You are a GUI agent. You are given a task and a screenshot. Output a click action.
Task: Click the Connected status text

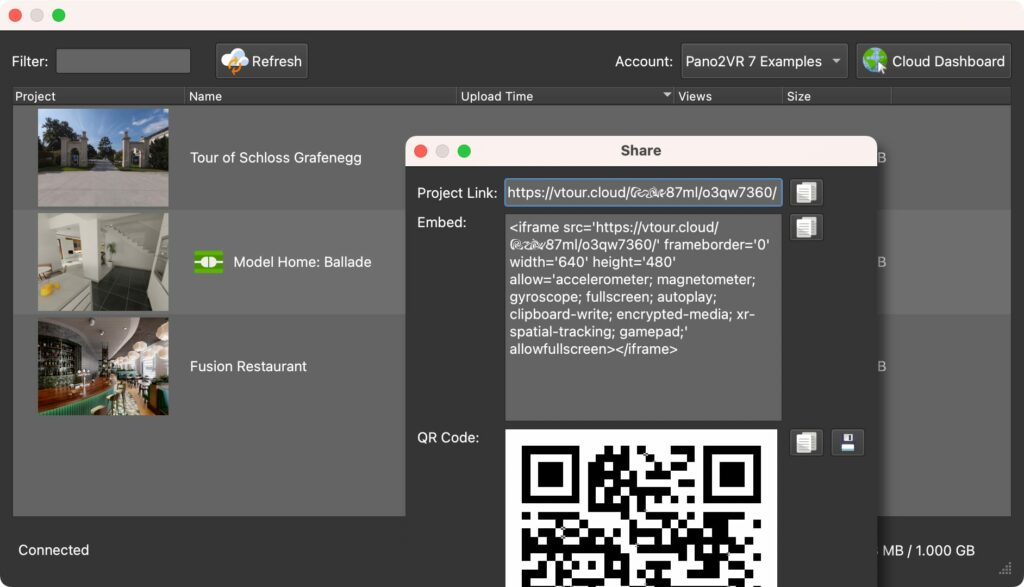point(54,550)
